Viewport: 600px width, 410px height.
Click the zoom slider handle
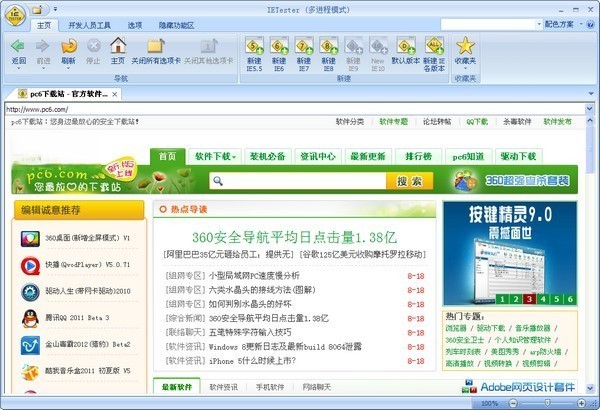click(547, 402)
